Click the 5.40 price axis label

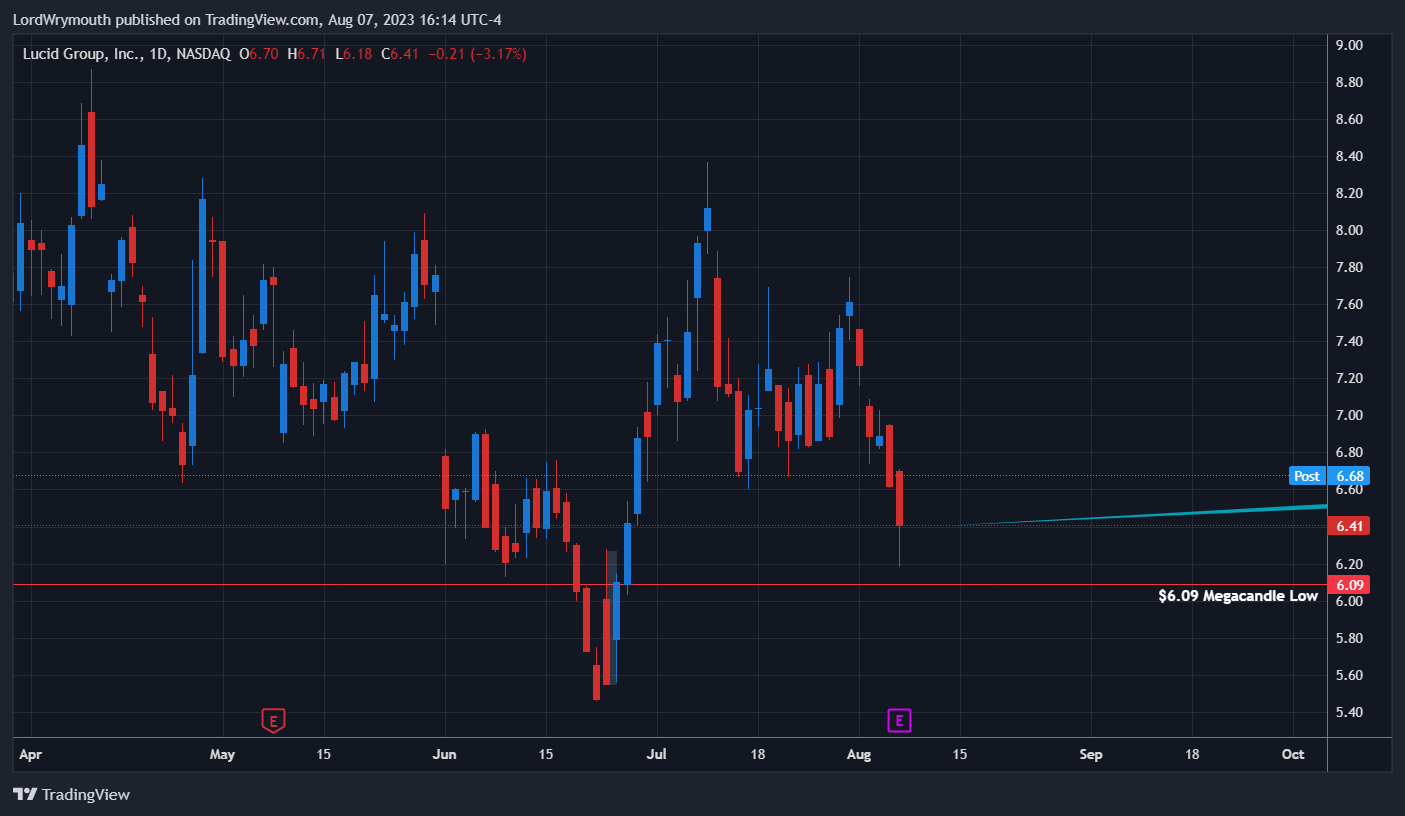point(1349,712)
